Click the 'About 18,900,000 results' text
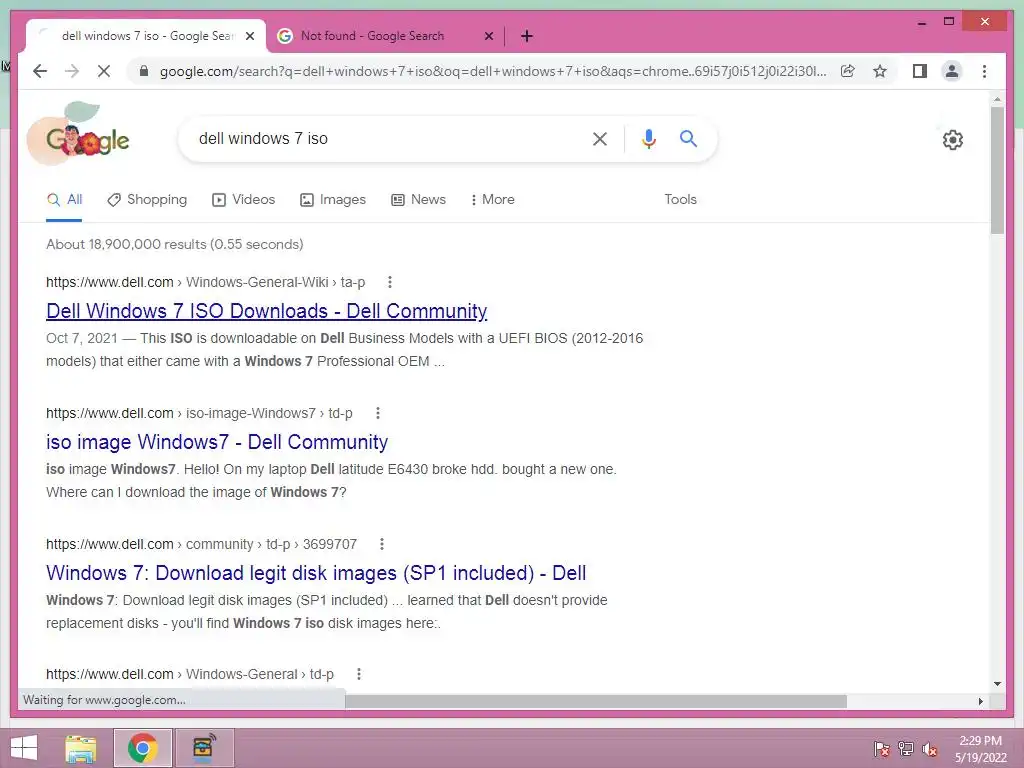The height and width of the screenshot is (768, 1024). [x=174, y=244]
